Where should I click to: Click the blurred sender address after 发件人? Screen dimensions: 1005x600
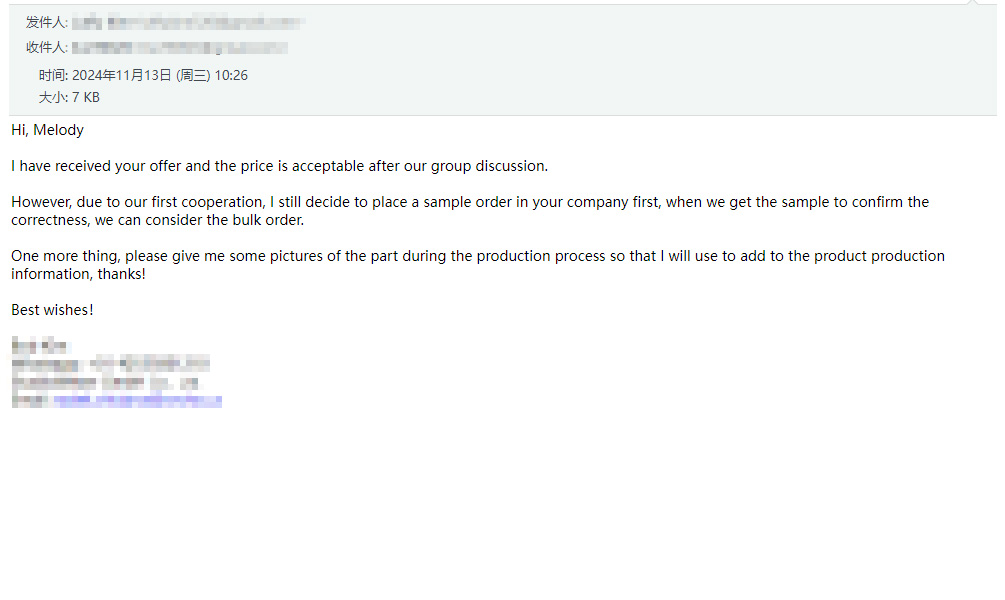(188, 23)
